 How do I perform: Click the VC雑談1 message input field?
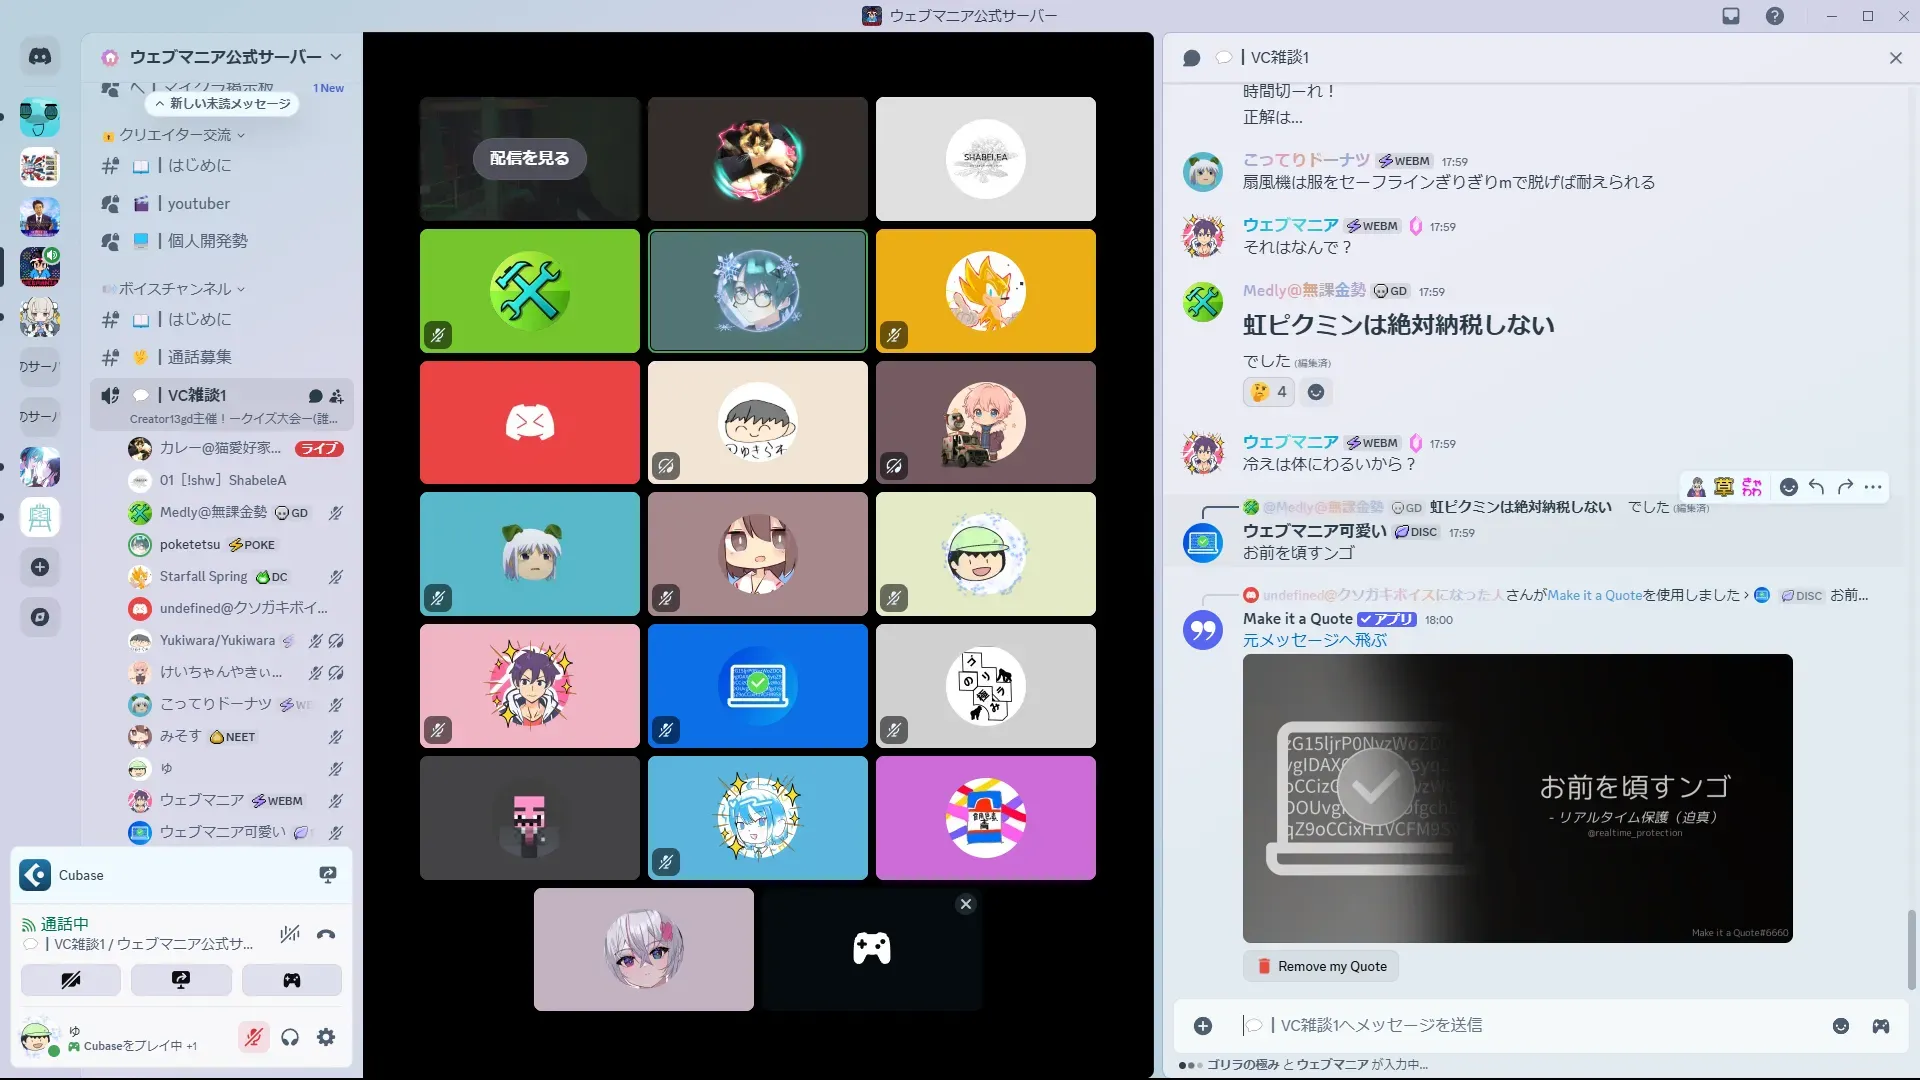(x=1500, y=1025)
